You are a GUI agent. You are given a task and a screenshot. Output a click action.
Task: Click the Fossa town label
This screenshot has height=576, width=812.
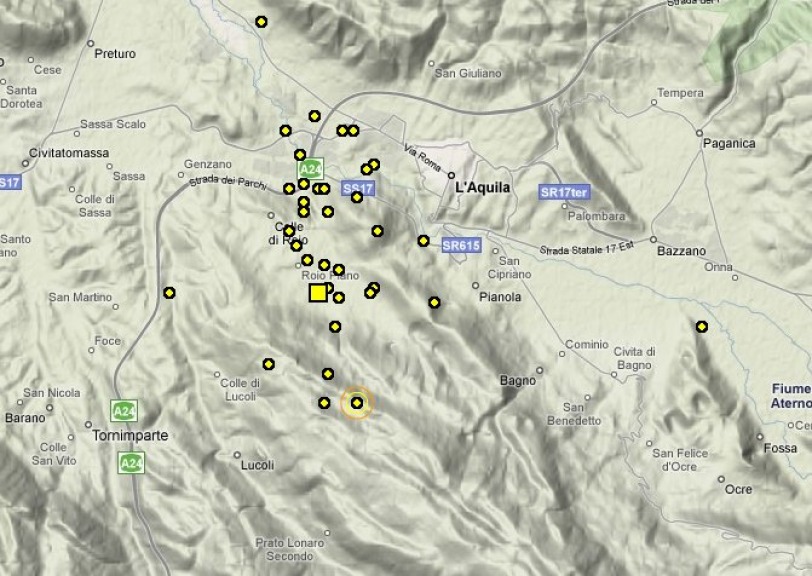(x=780, y=448)
